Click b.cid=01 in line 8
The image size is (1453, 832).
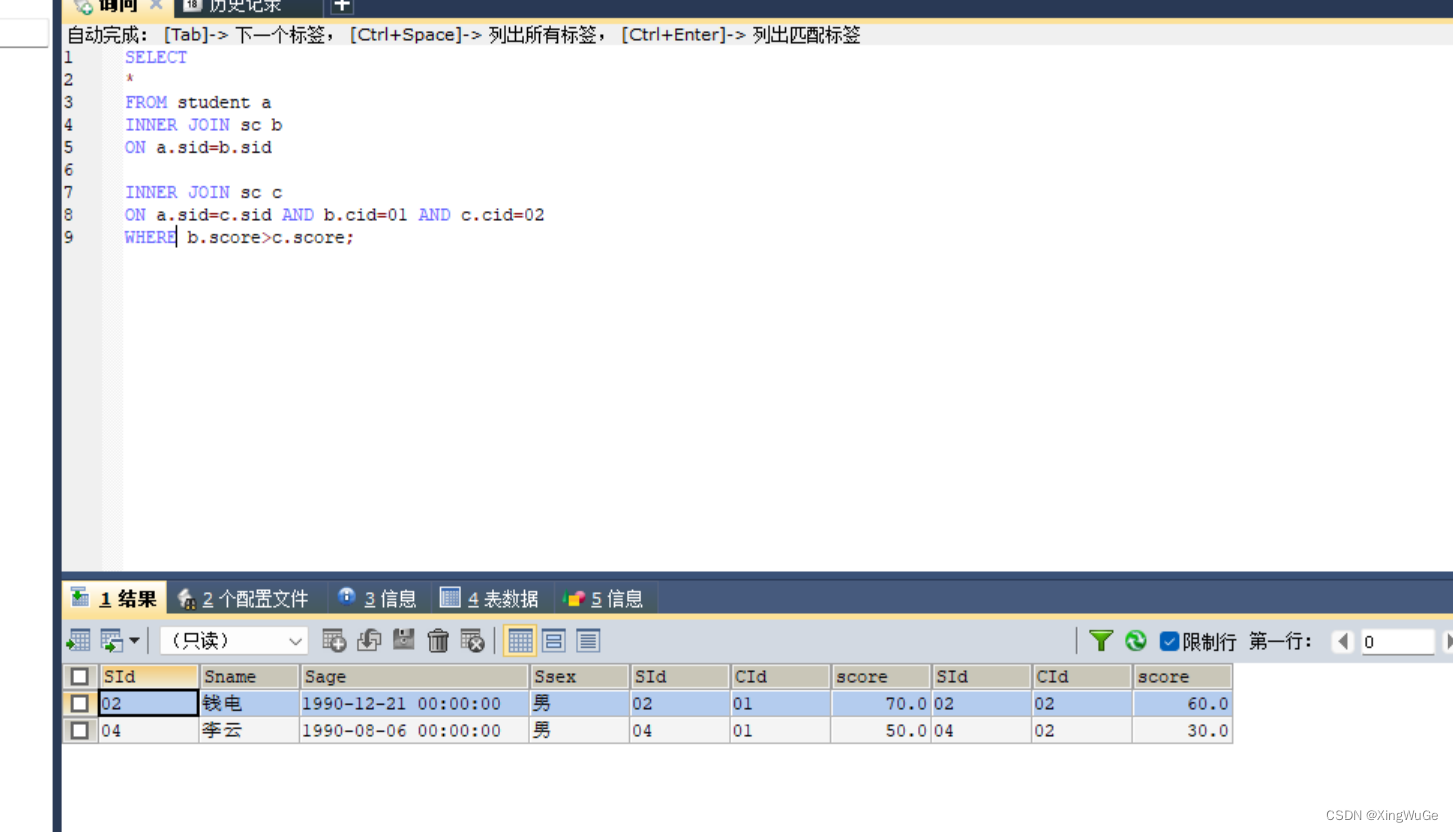coord(365,215)
